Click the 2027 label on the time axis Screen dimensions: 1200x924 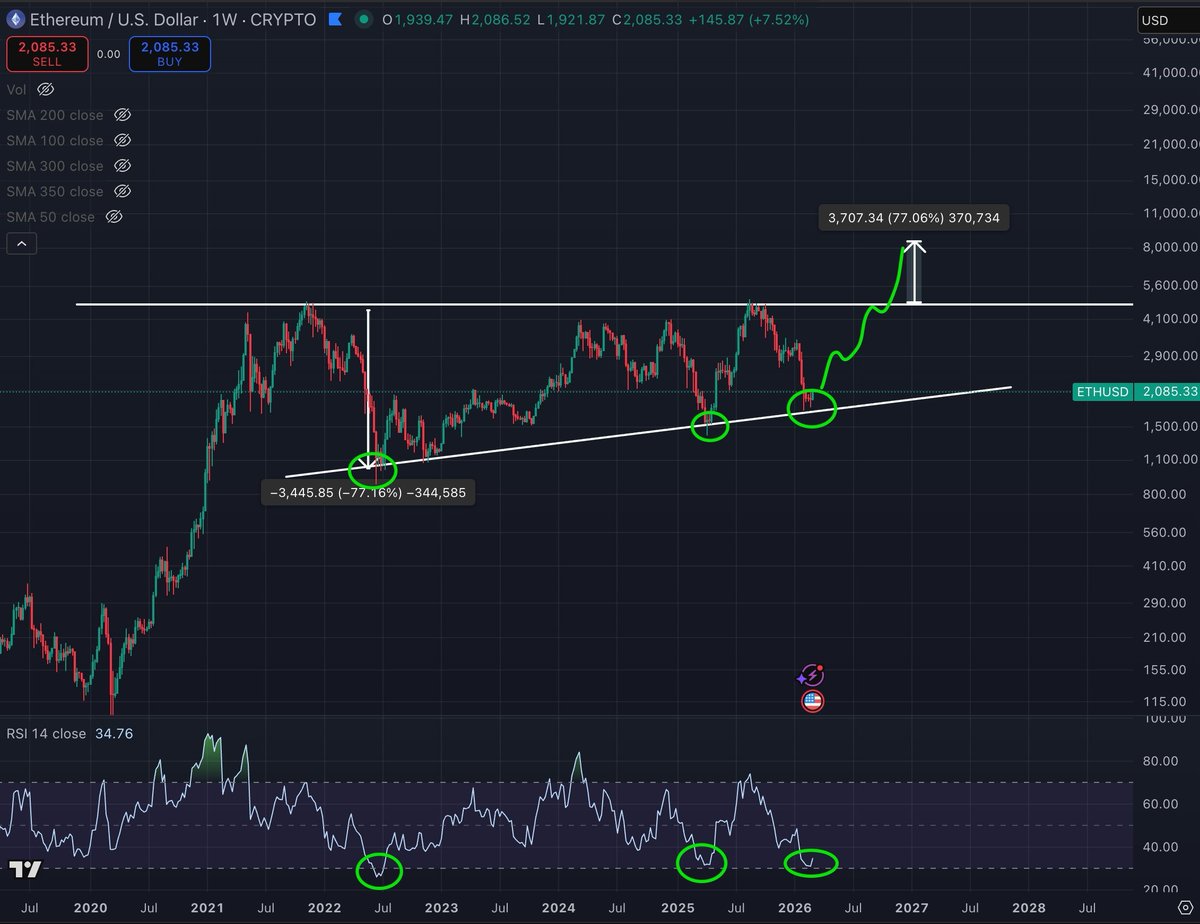point(911,908)
